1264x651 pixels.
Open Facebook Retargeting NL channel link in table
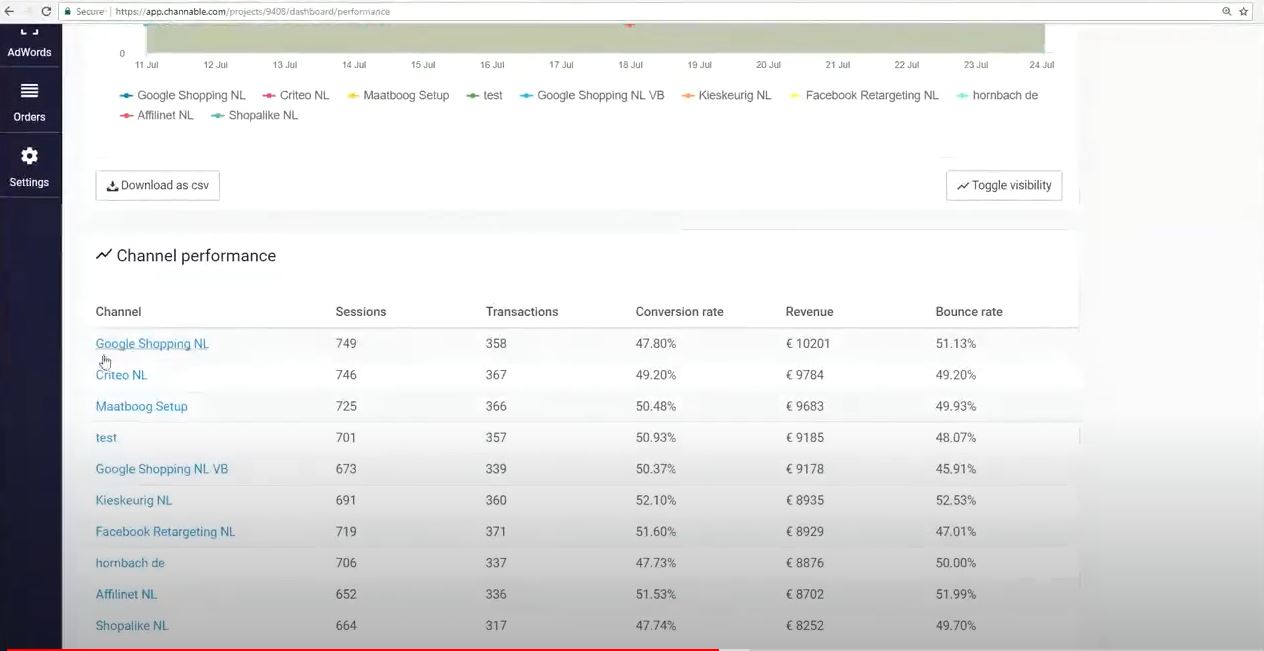(x=165, y=531)
